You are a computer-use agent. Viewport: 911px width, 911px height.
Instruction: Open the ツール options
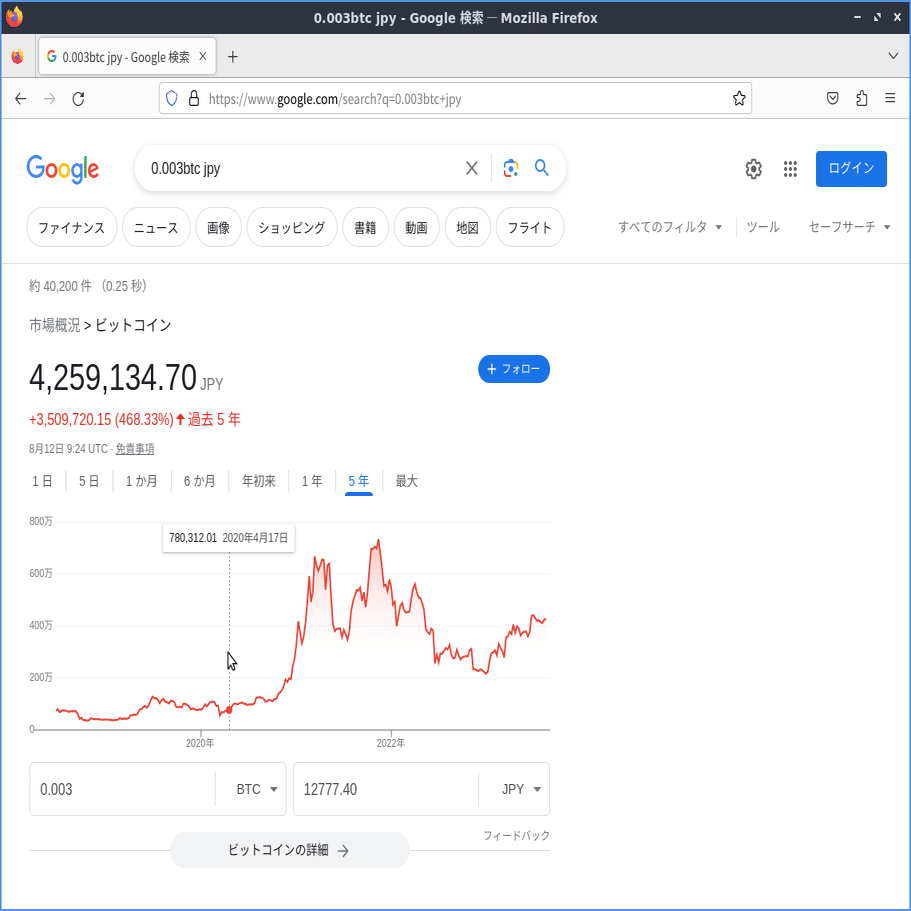763,227
